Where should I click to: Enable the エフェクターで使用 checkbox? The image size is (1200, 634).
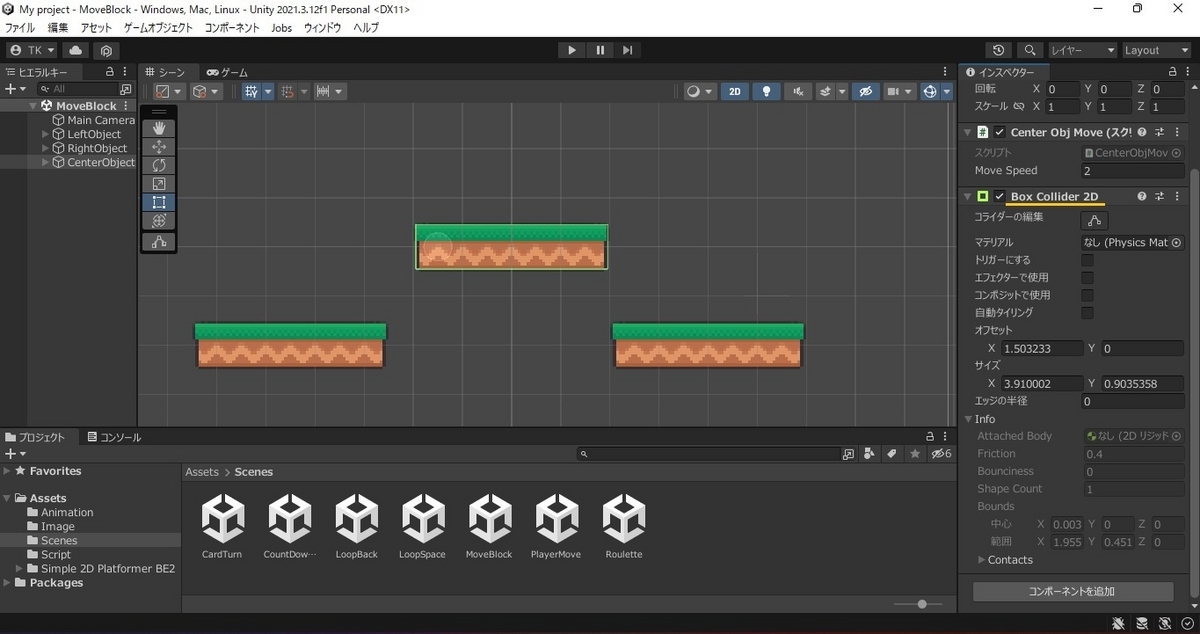coord(1087,277)
